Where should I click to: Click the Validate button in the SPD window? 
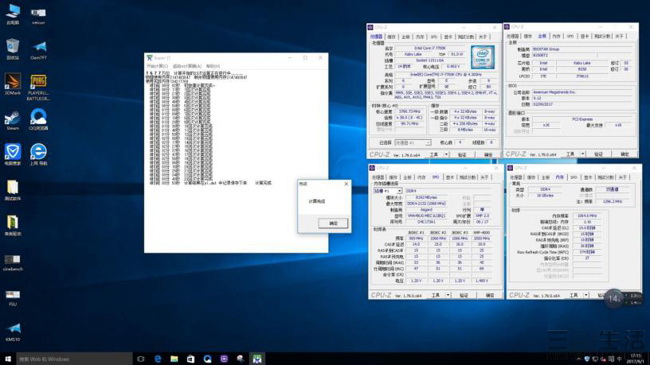click(x=464, y=295)
